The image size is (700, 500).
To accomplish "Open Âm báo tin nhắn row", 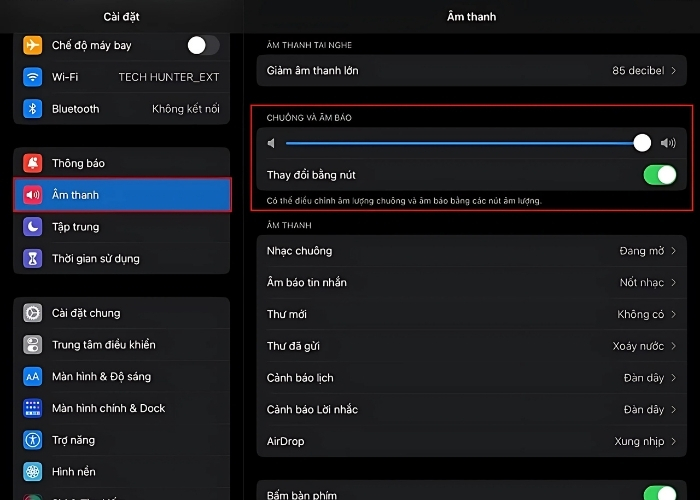I will (470, 283).
